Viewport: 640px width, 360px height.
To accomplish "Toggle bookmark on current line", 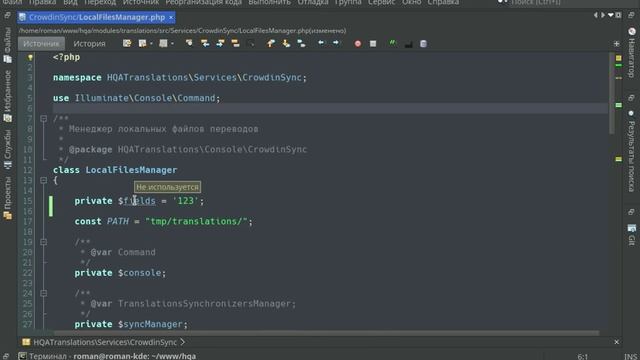I will (x=301, y=43).
